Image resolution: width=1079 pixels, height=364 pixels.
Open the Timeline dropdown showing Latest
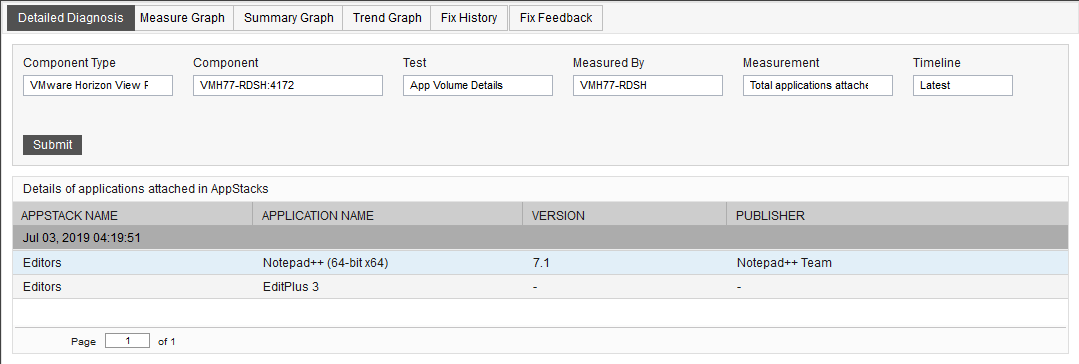963,85
